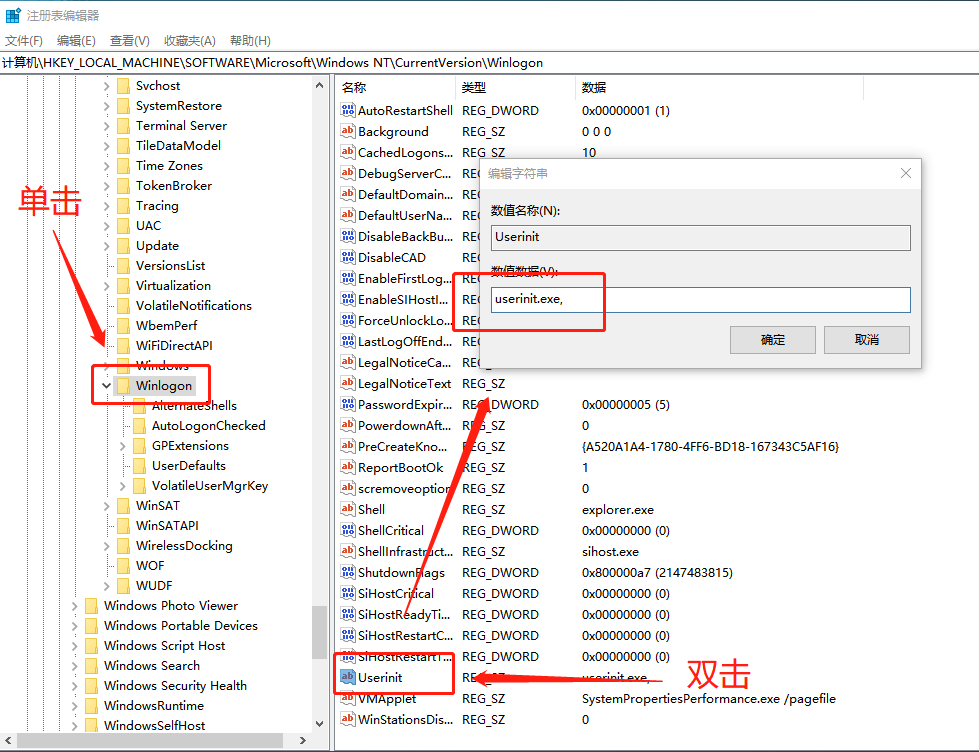Open the 查看(V) menu
979x752 pixels.
tap(130, 41)
